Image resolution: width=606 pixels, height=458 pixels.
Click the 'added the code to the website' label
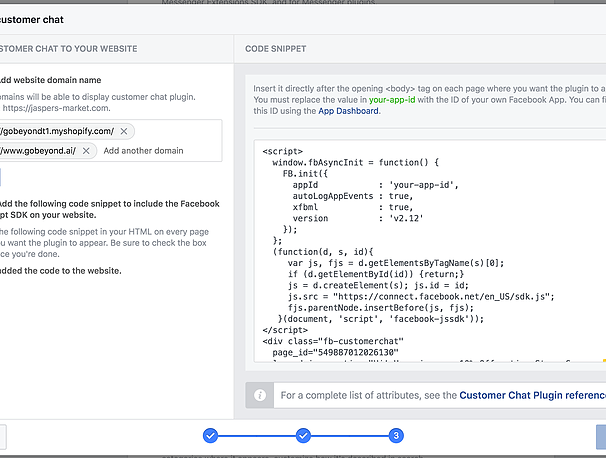point(61,271)
